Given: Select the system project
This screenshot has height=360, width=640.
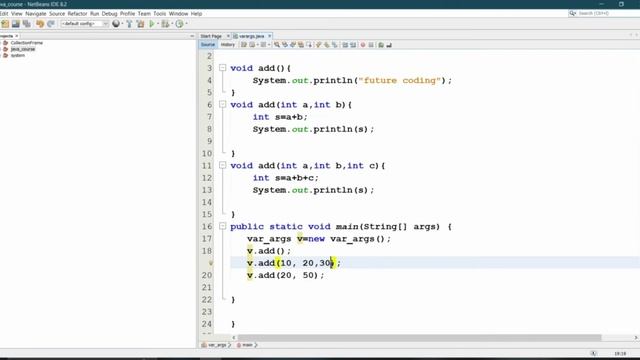Looking at the screenshot, I should point(18,56).
